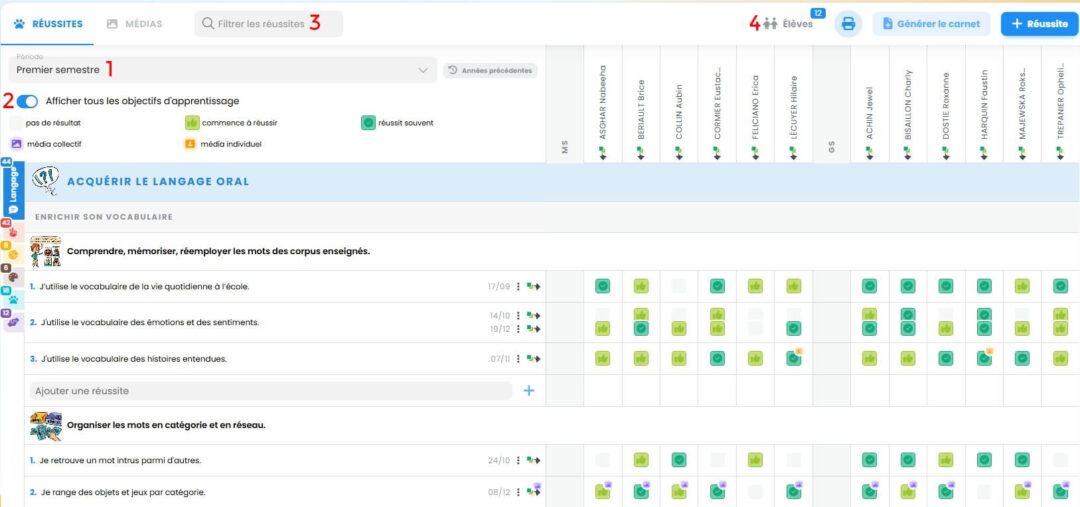Expand the Enrichir son vocabulaire subsection

[x=104, y=217]
